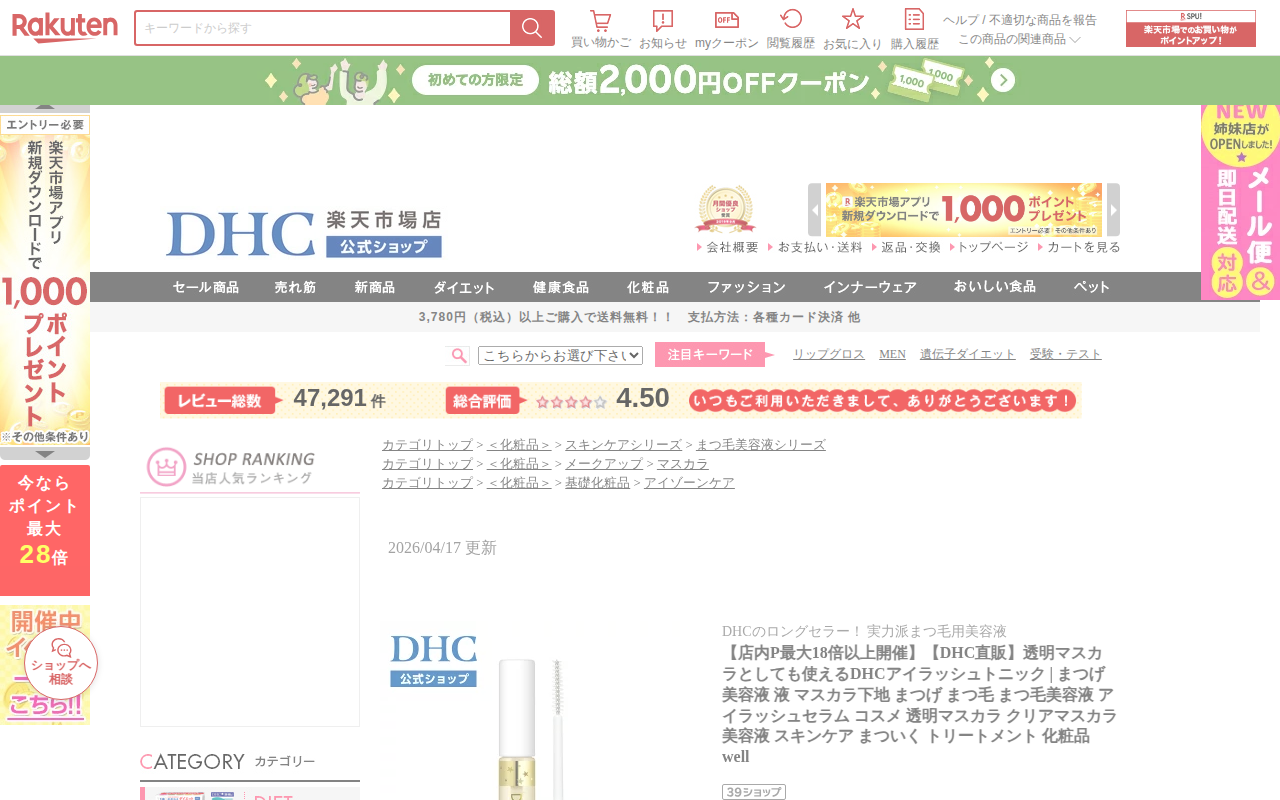Open notifications (お知らせ)

pos(663,29)
